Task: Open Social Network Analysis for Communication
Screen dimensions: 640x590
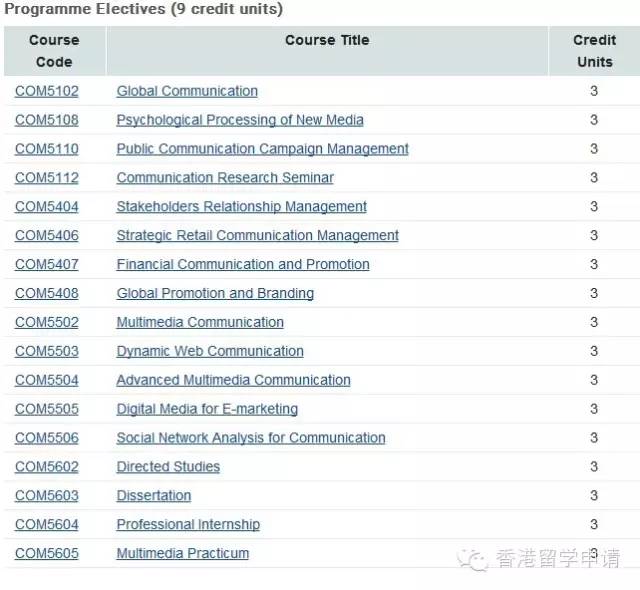Action: tap(251, 438)
